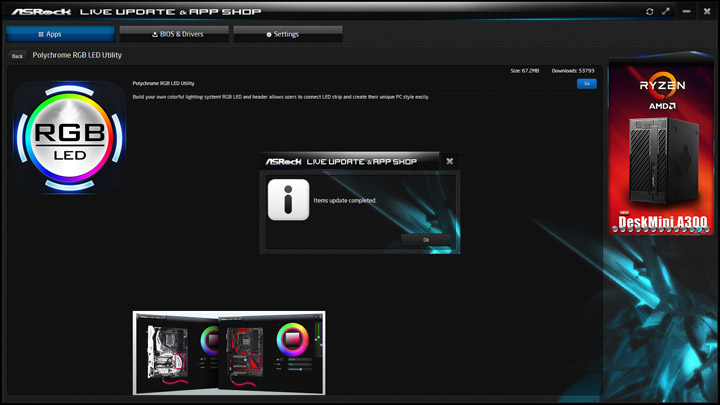Click the expand window arrows icon

[x=666, y=11]
